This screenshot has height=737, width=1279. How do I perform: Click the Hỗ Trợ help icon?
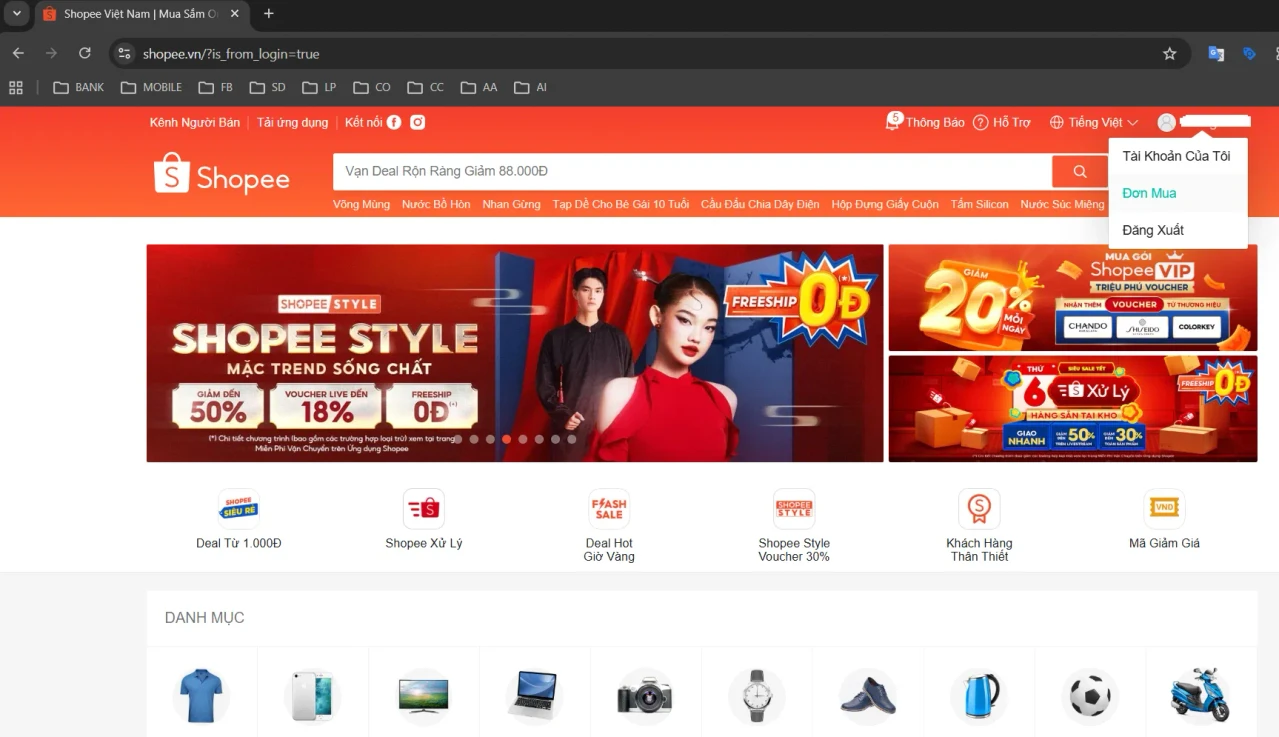coord(980,122)
